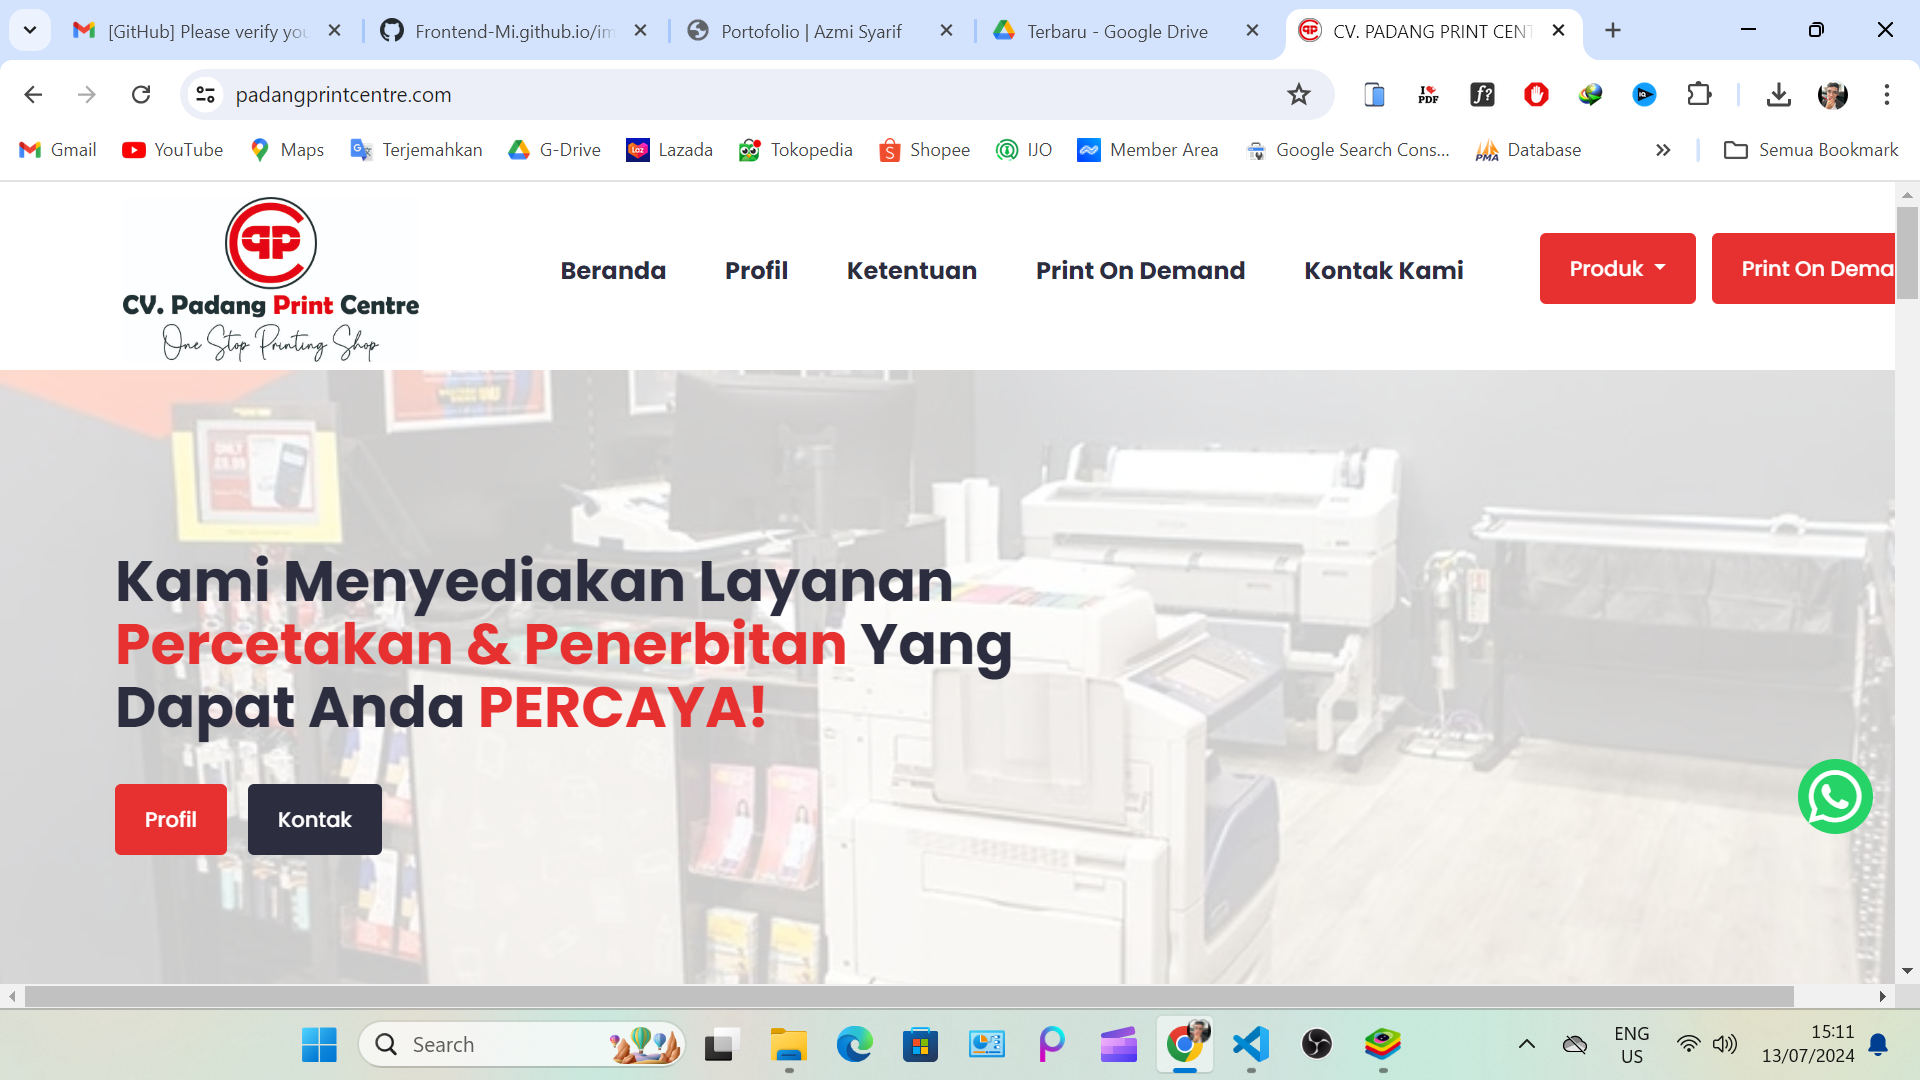Click the horizontal page scrollbar
1920x1080 pixels.
[x=908, y=996]
